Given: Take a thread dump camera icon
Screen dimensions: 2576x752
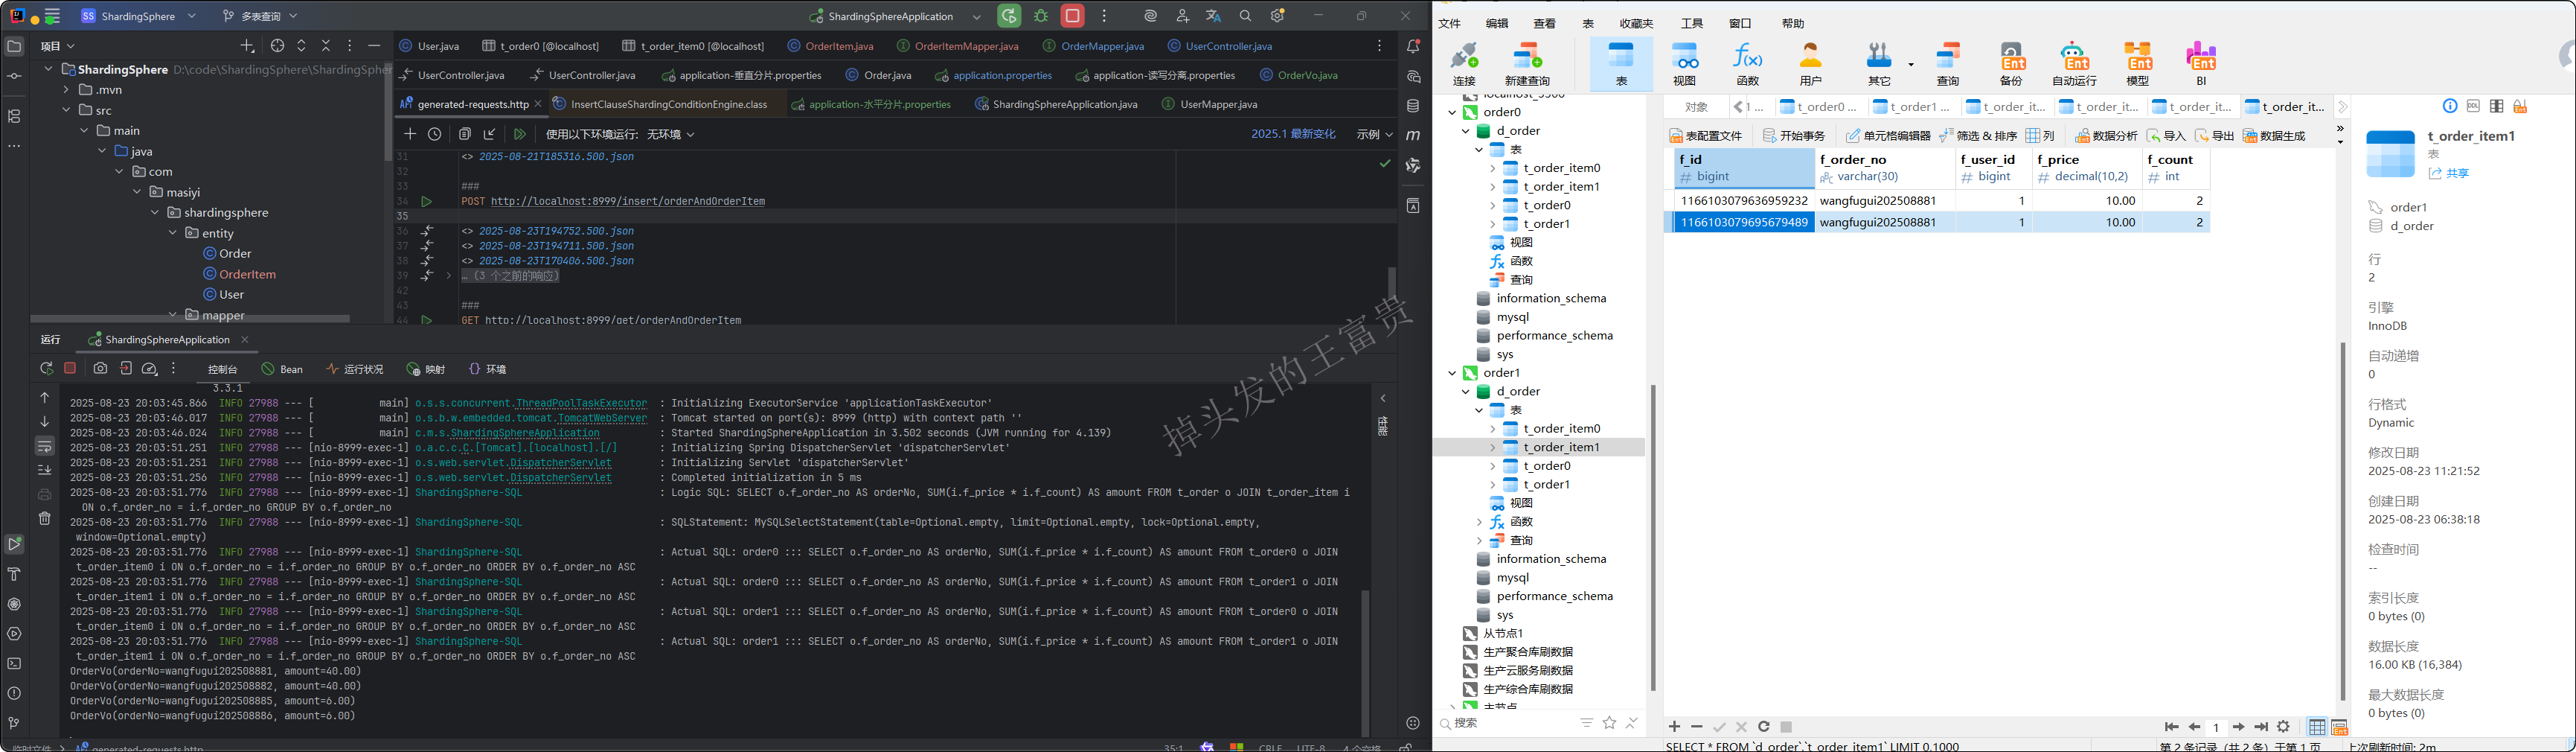Looking at the screenshot, I should [100, 369].
